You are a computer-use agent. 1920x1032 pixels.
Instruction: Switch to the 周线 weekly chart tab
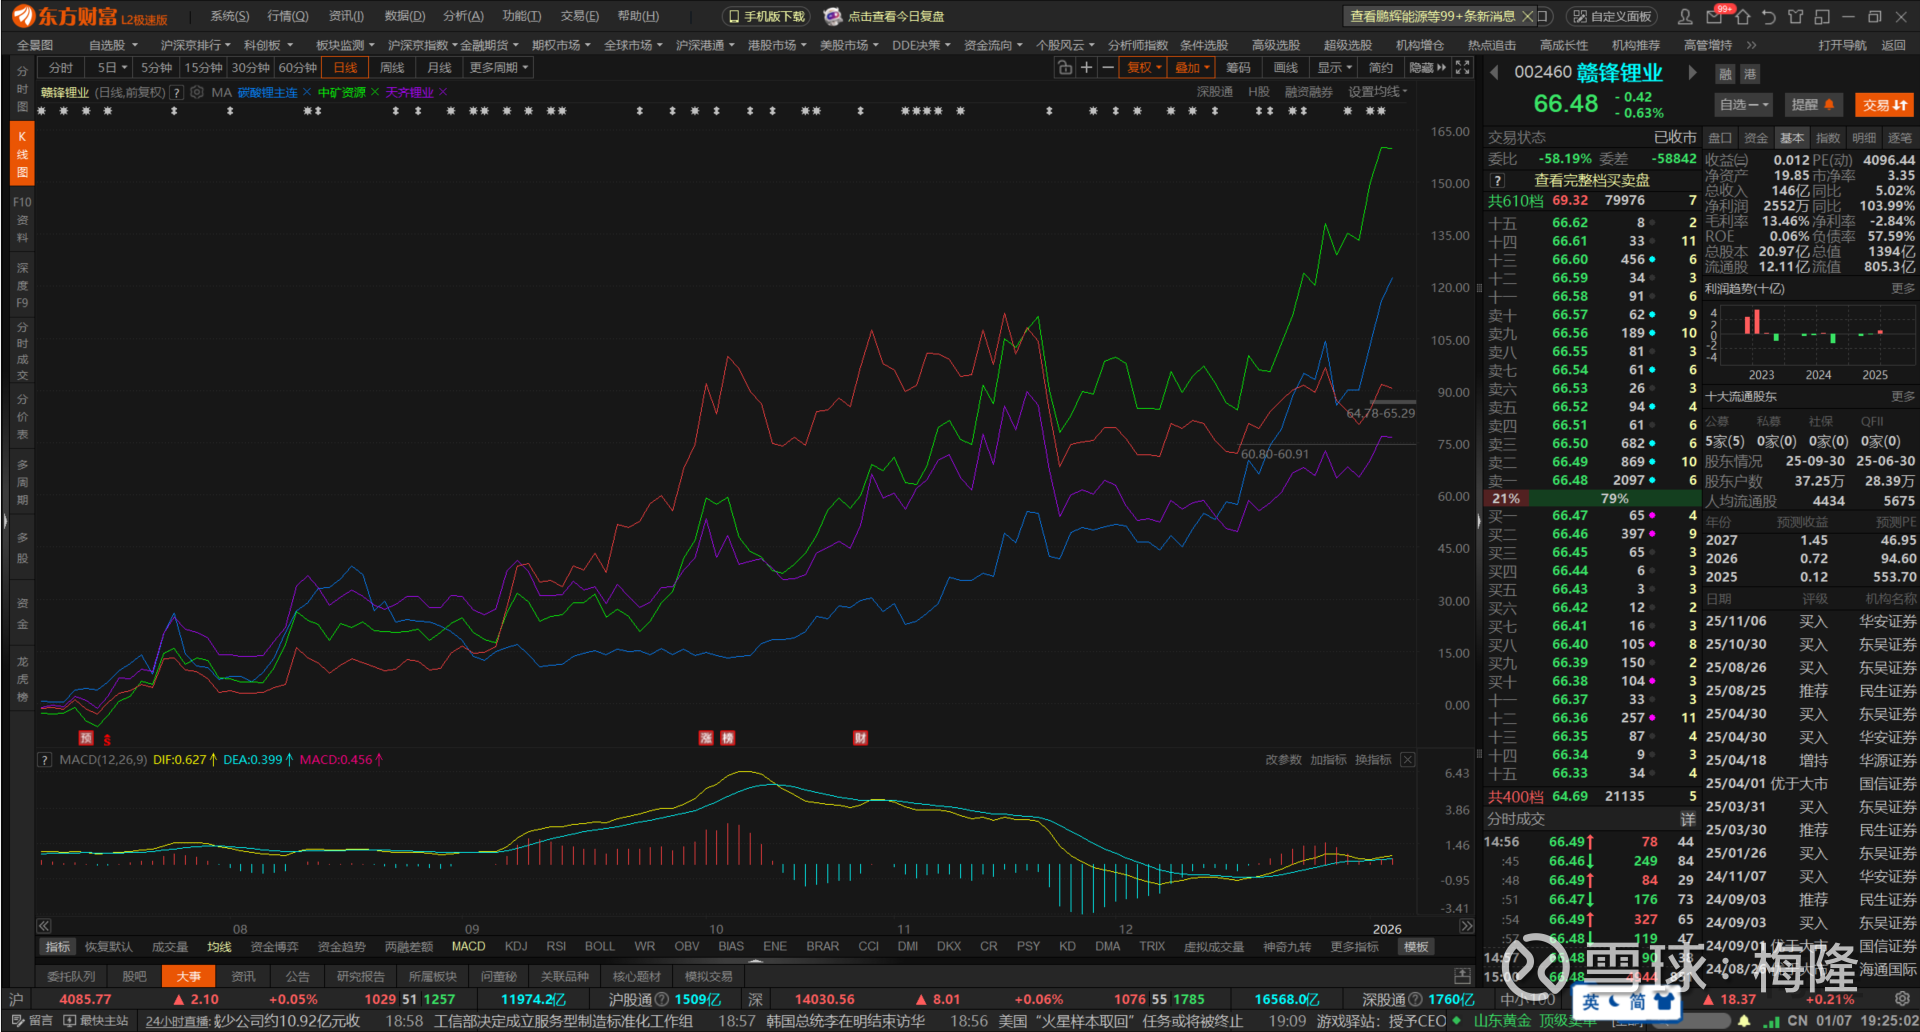click(392, 67)
